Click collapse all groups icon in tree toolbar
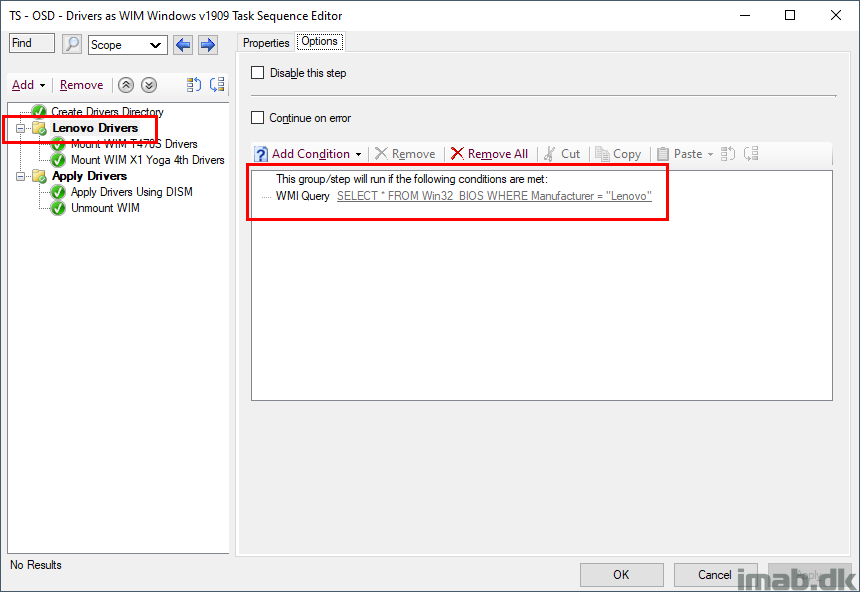The image size is (860, 592). (217, 84)
